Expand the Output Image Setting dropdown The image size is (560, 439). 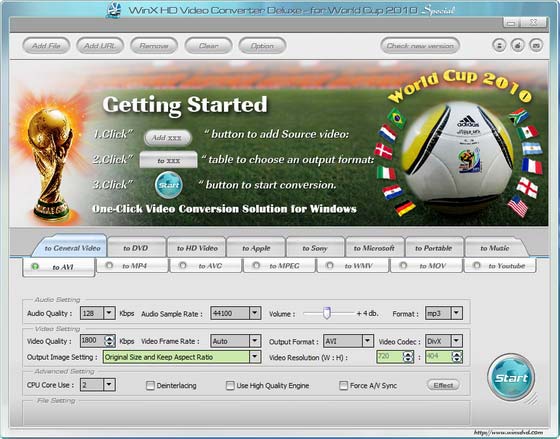255,357
